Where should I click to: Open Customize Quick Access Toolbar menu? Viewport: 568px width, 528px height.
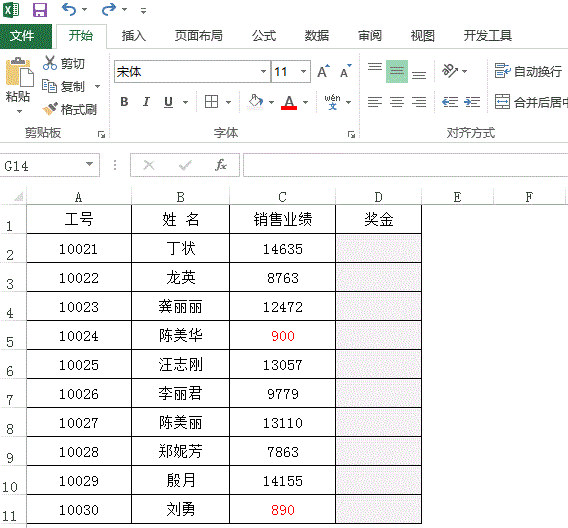143,11
